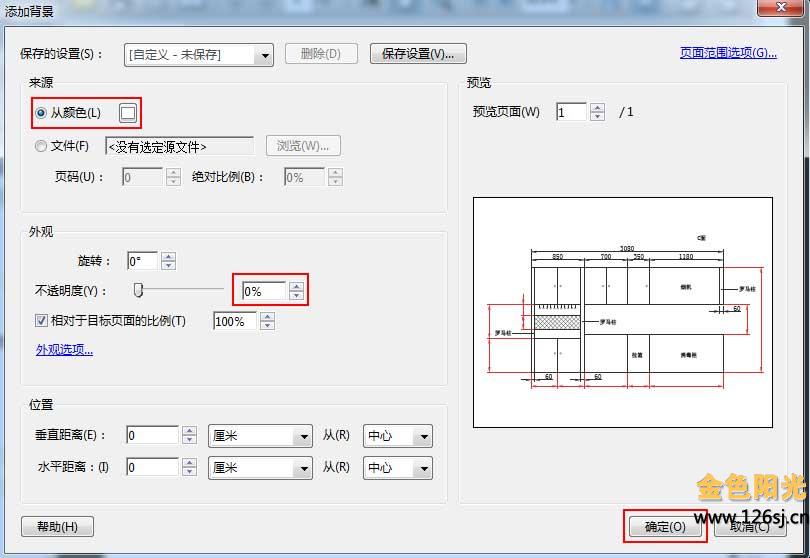Click the source file path field

[179, 147]
